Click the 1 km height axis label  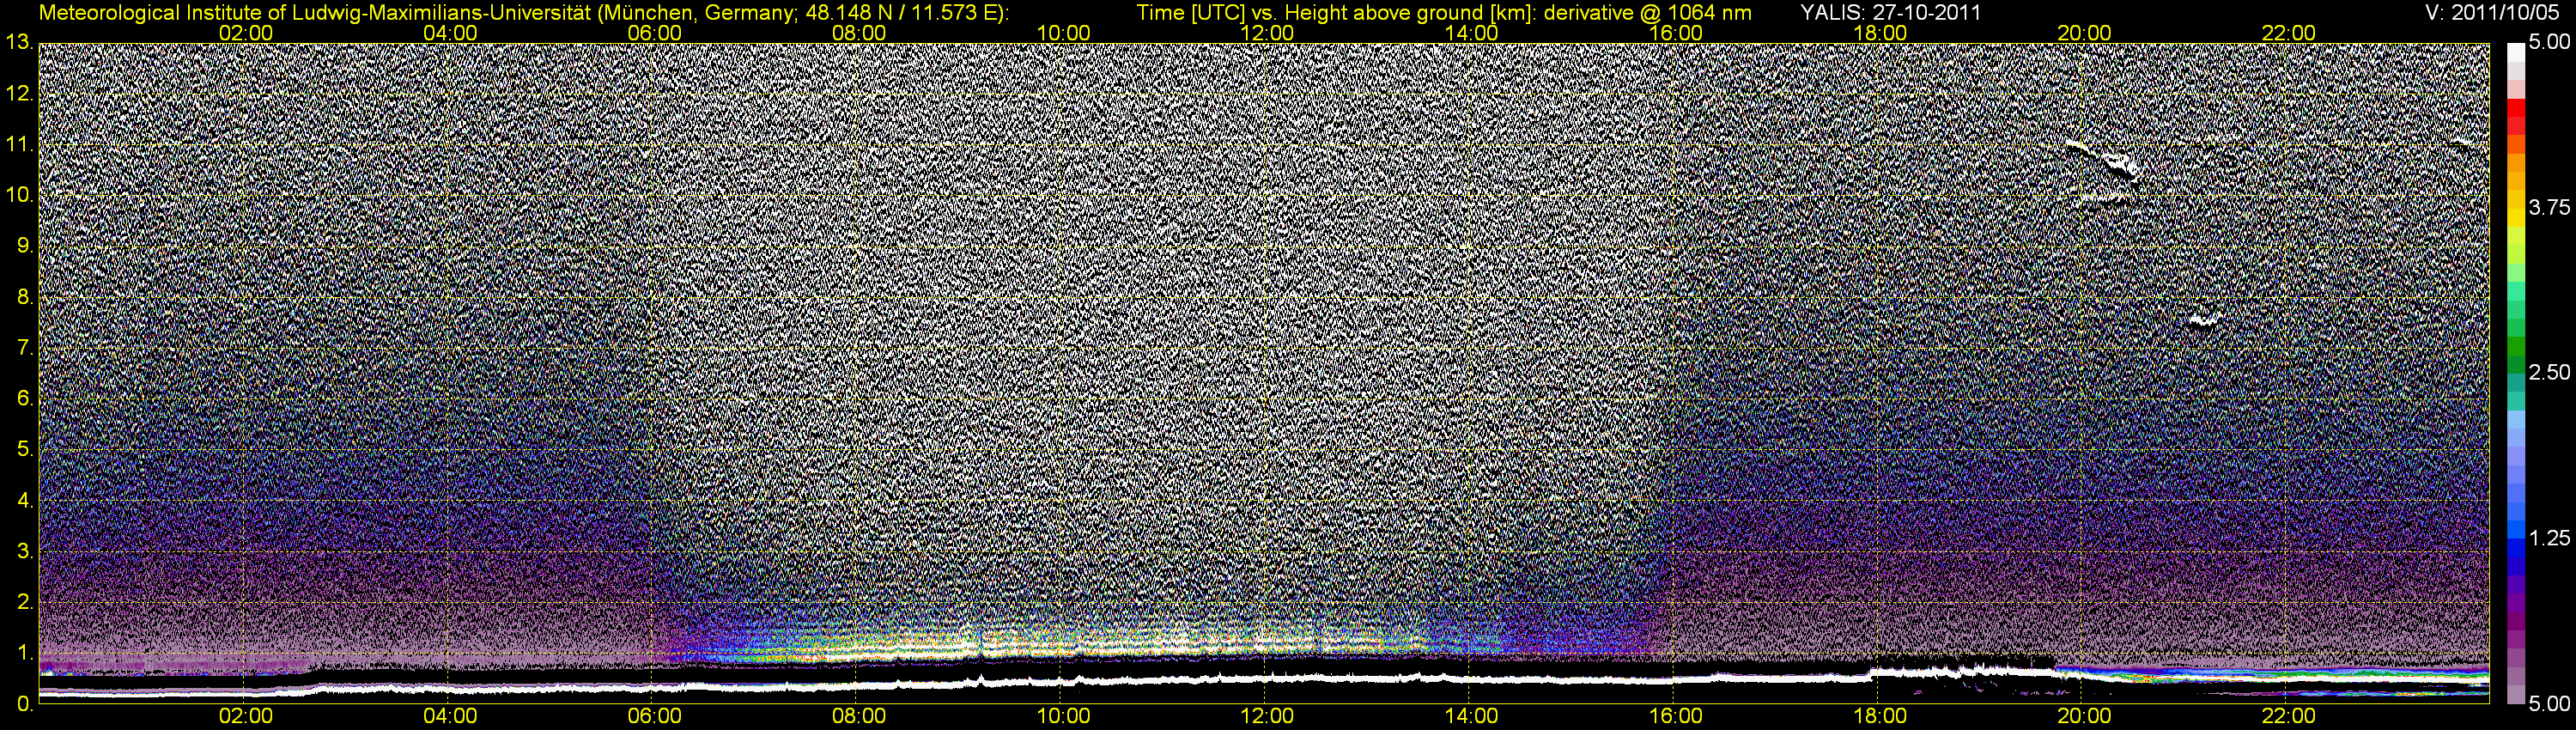pos(25,653)
